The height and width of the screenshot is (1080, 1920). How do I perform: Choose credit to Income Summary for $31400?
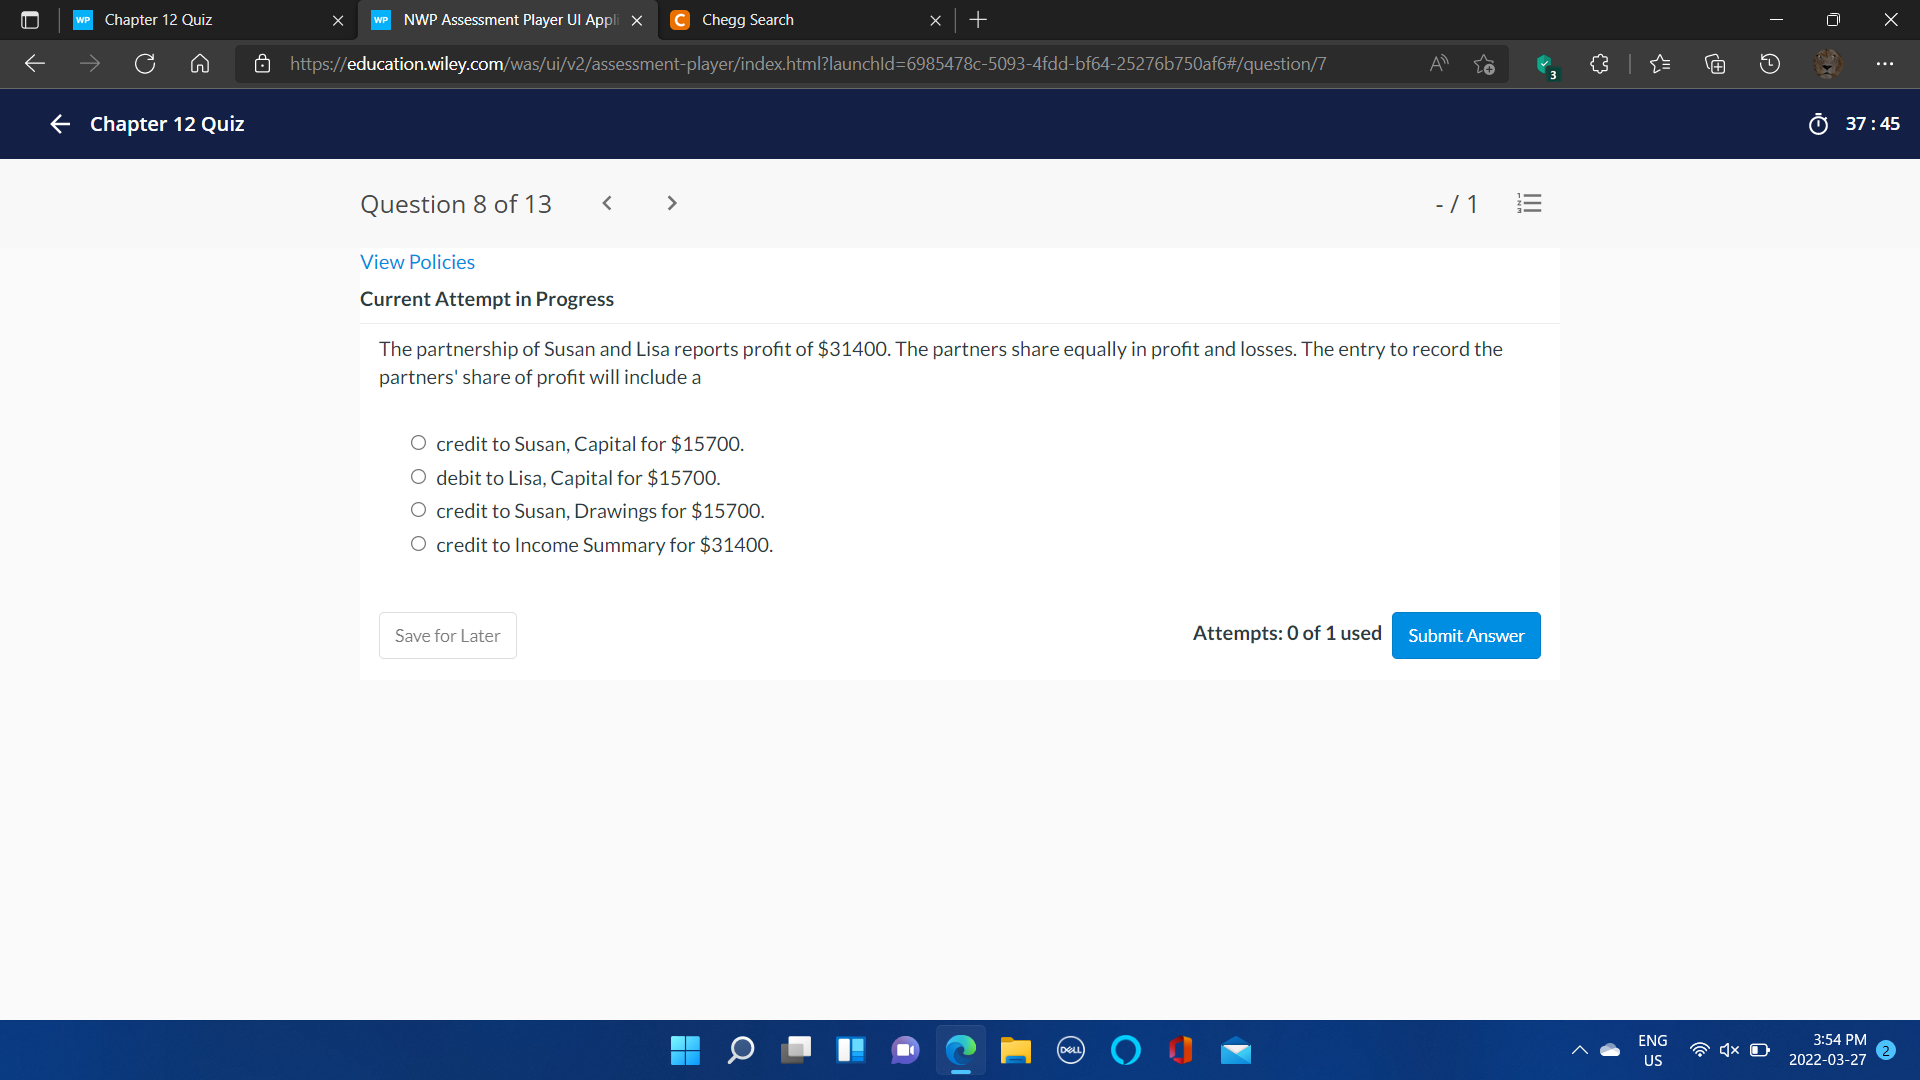418,544
